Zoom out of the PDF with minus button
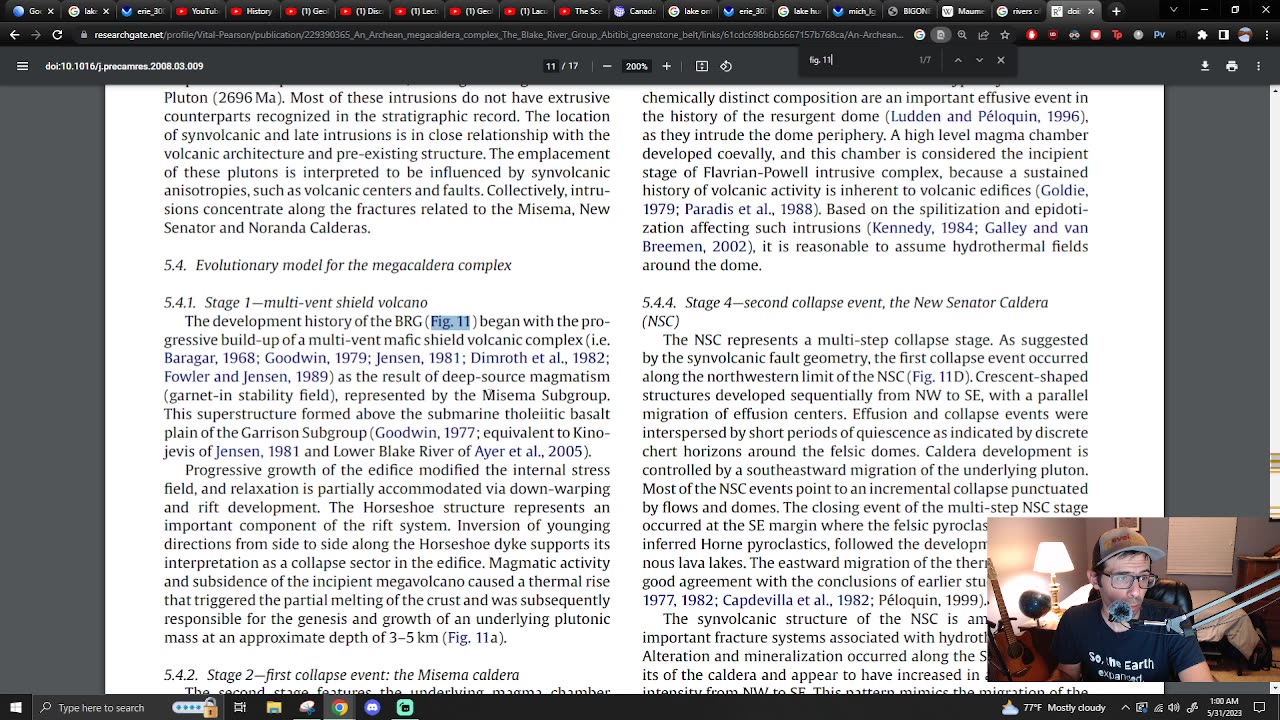 (x=607, y=66)
